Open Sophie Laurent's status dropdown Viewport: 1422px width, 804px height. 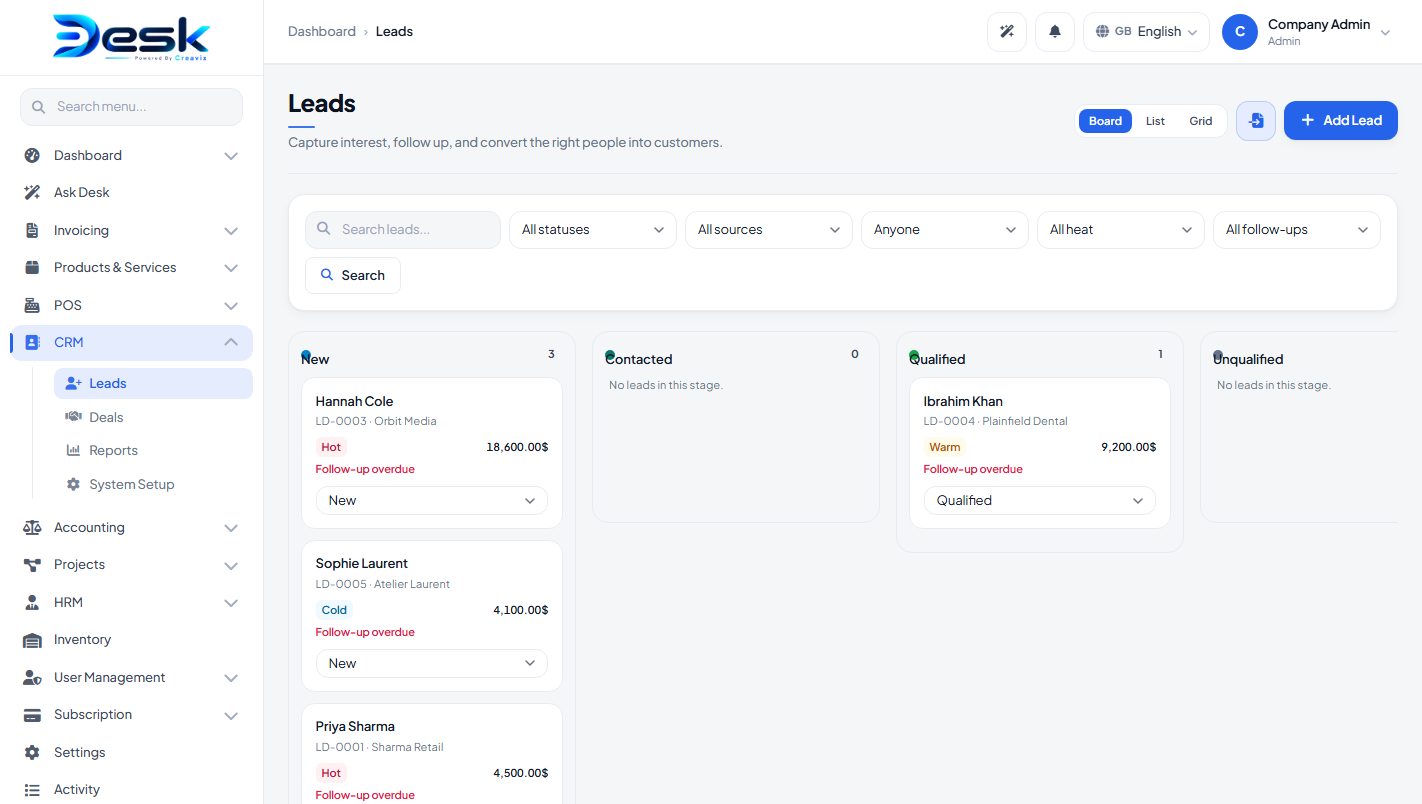(x=432, y=664)
